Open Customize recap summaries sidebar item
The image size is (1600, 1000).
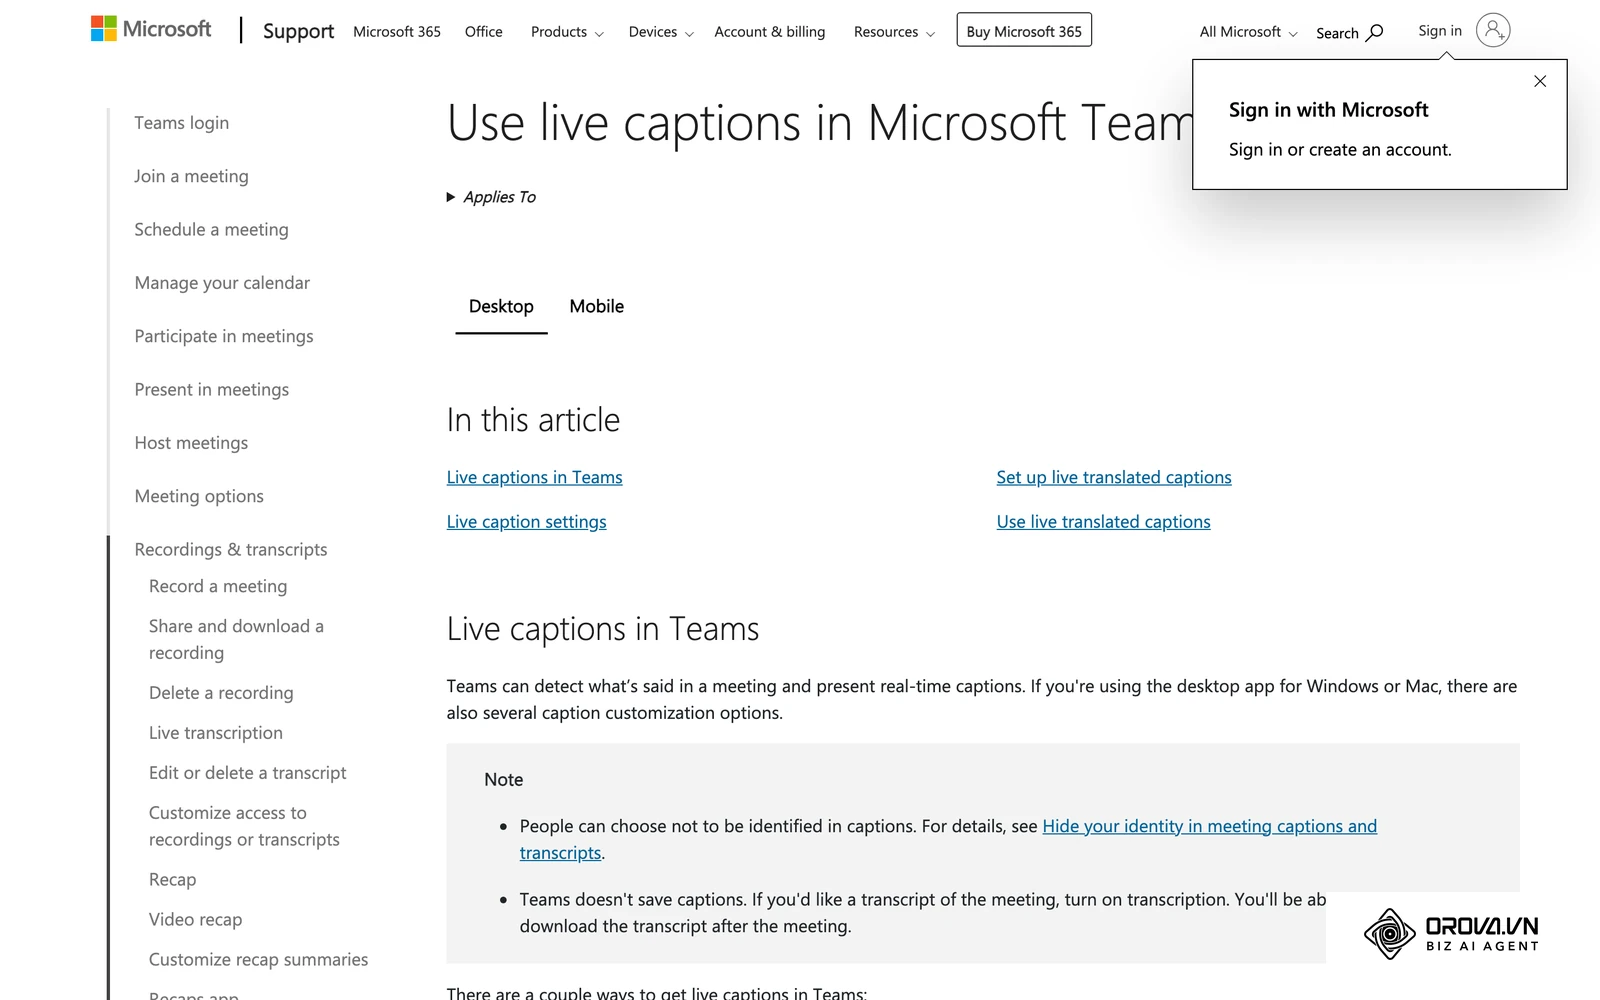[x=258, y=960]
